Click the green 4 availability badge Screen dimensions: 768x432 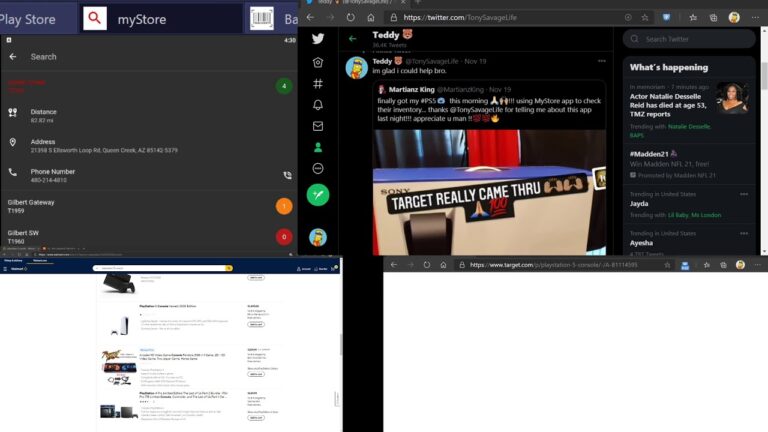(x=284, y=86)
